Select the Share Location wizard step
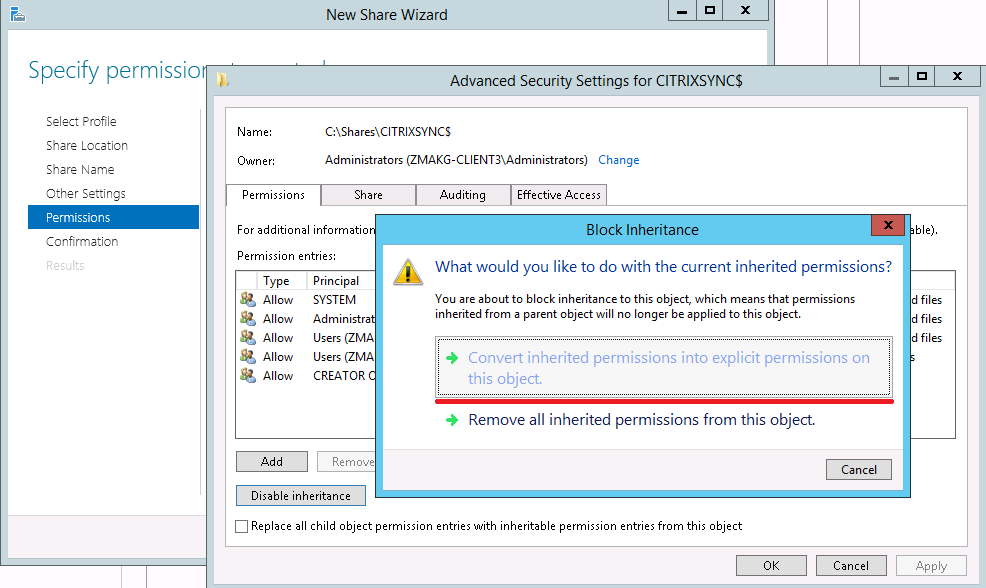The height and width of the screenshot is (588, 986). (x=87, y=146)
